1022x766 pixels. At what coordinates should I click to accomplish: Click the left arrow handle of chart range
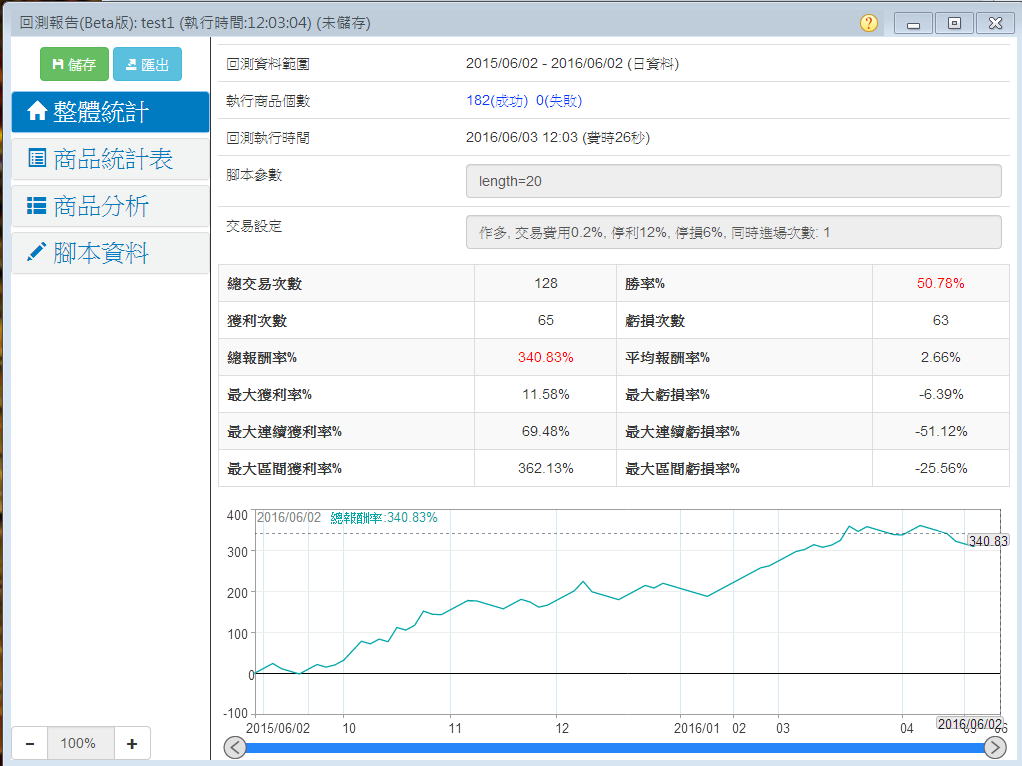pyautogui.click(x=235, y=748)
